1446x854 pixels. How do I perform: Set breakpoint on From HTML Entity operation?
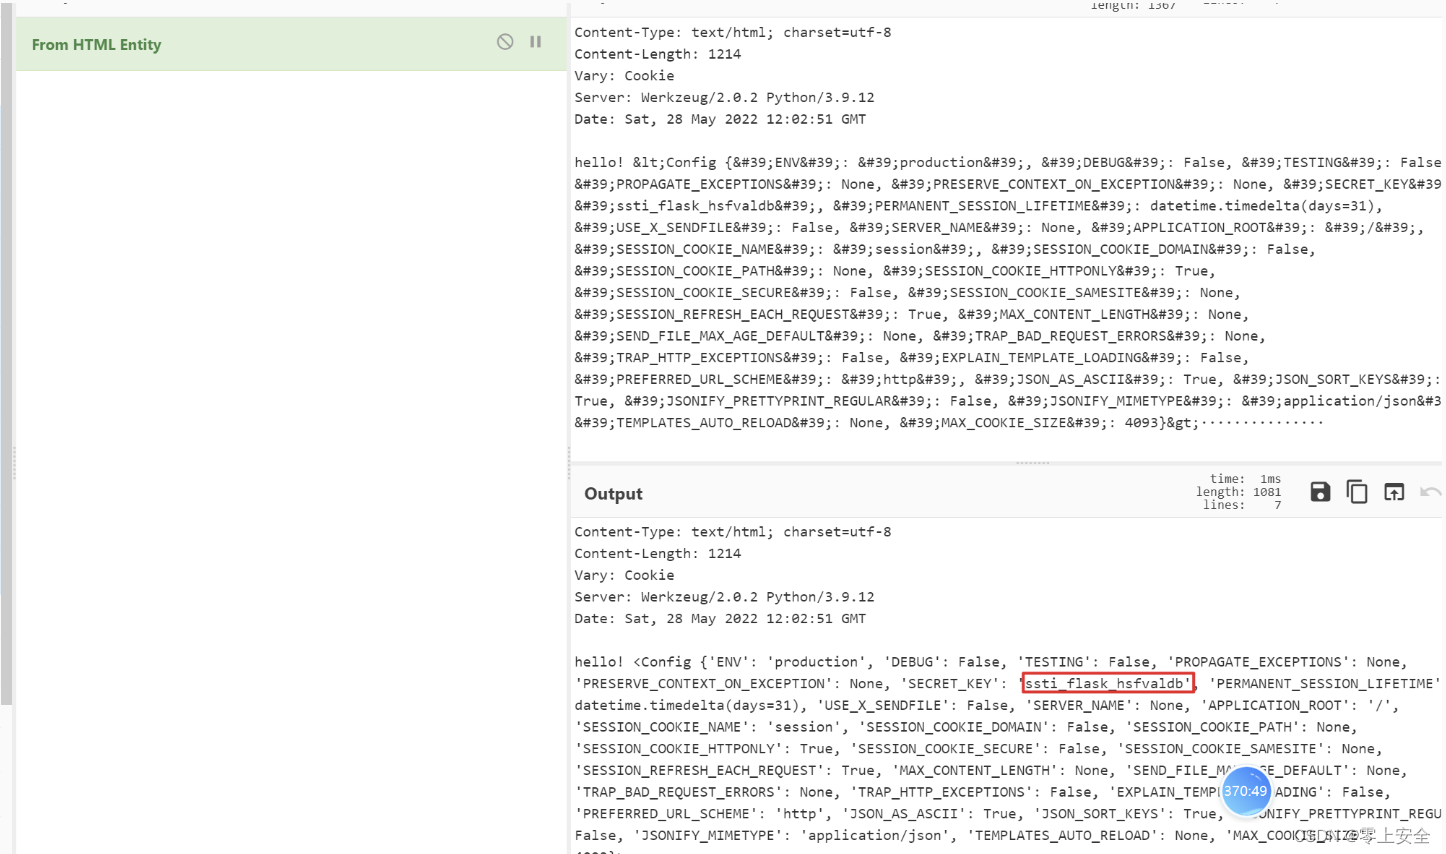pyautogui.click(x=536, y=42)
